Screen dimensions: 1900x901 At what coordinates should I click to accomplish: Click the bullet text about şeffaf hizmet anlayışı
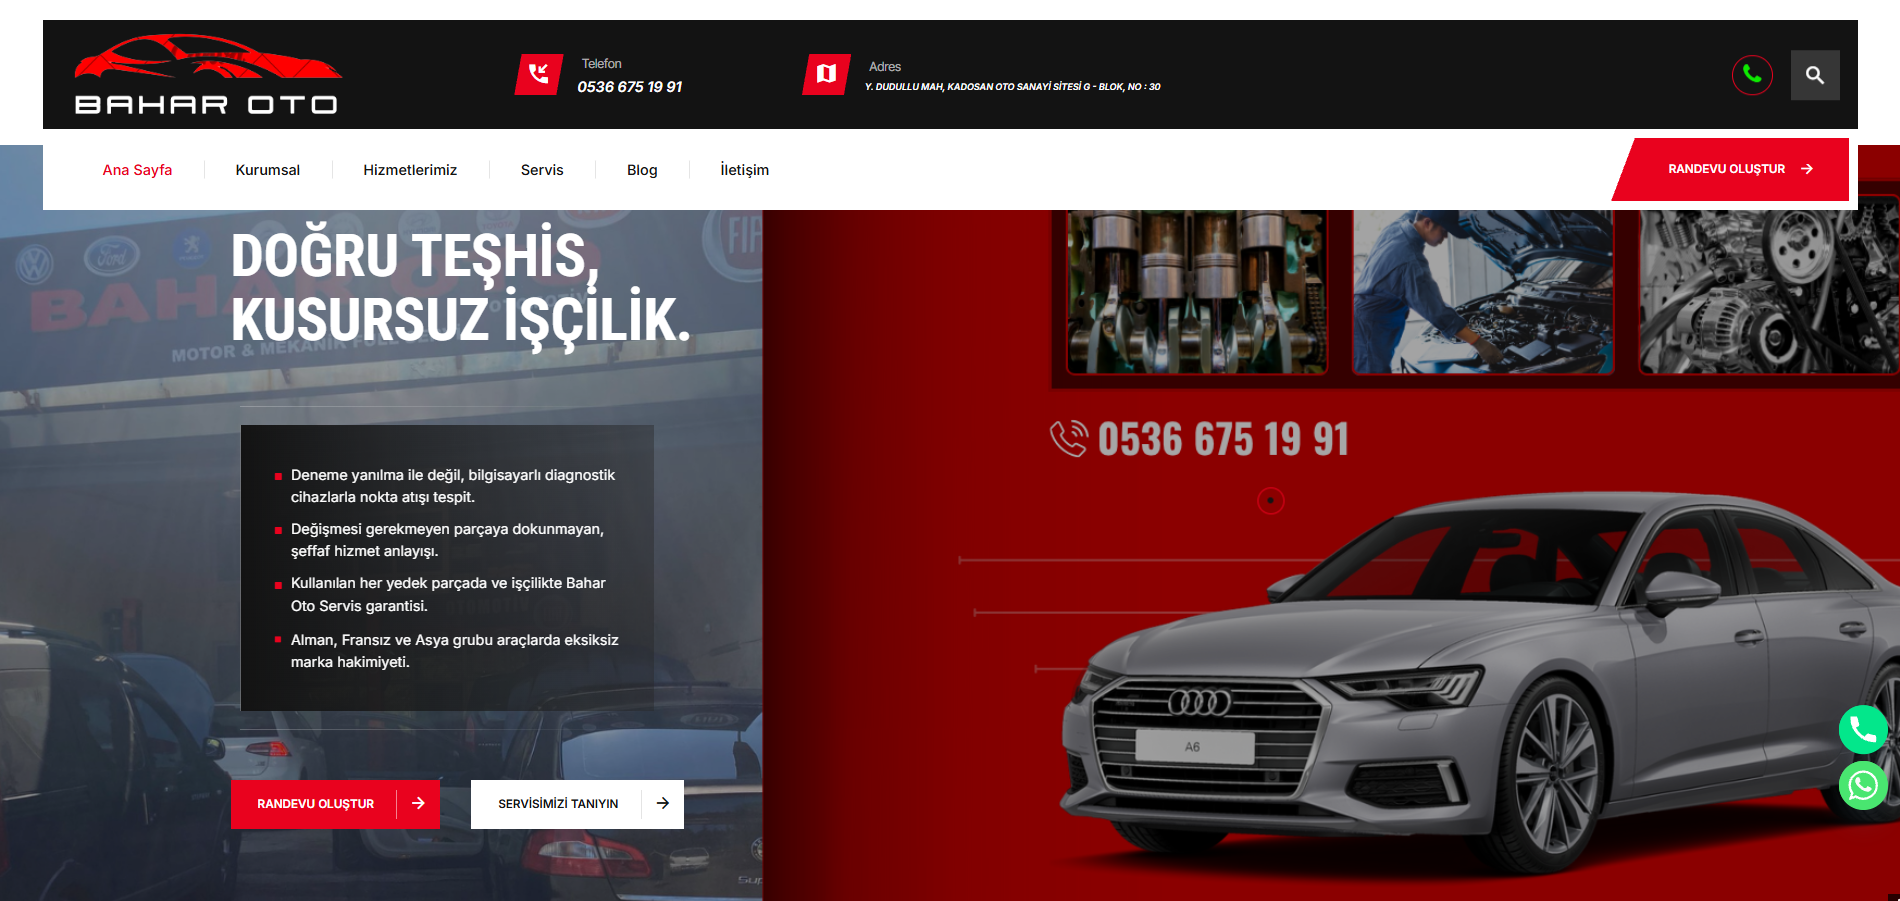tap(447, 540)
